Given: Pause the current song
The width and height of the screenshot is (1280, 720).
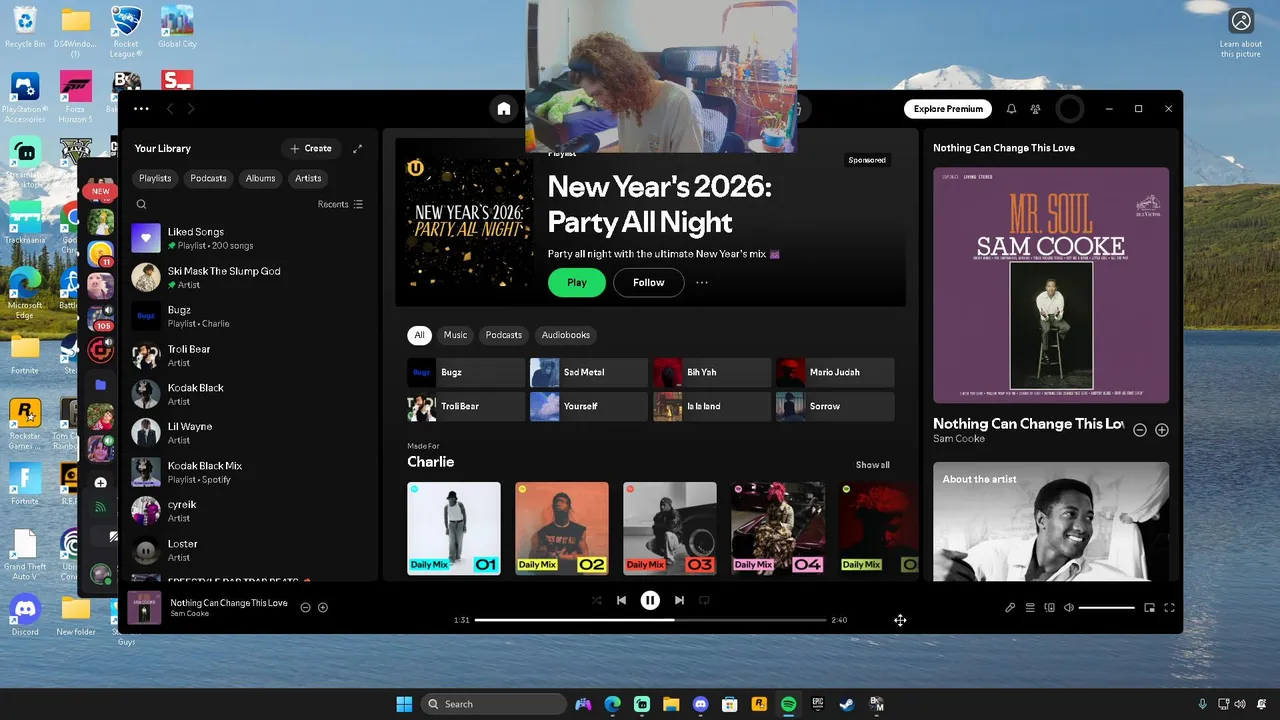Looking at the screenshot, I should 650,600.
